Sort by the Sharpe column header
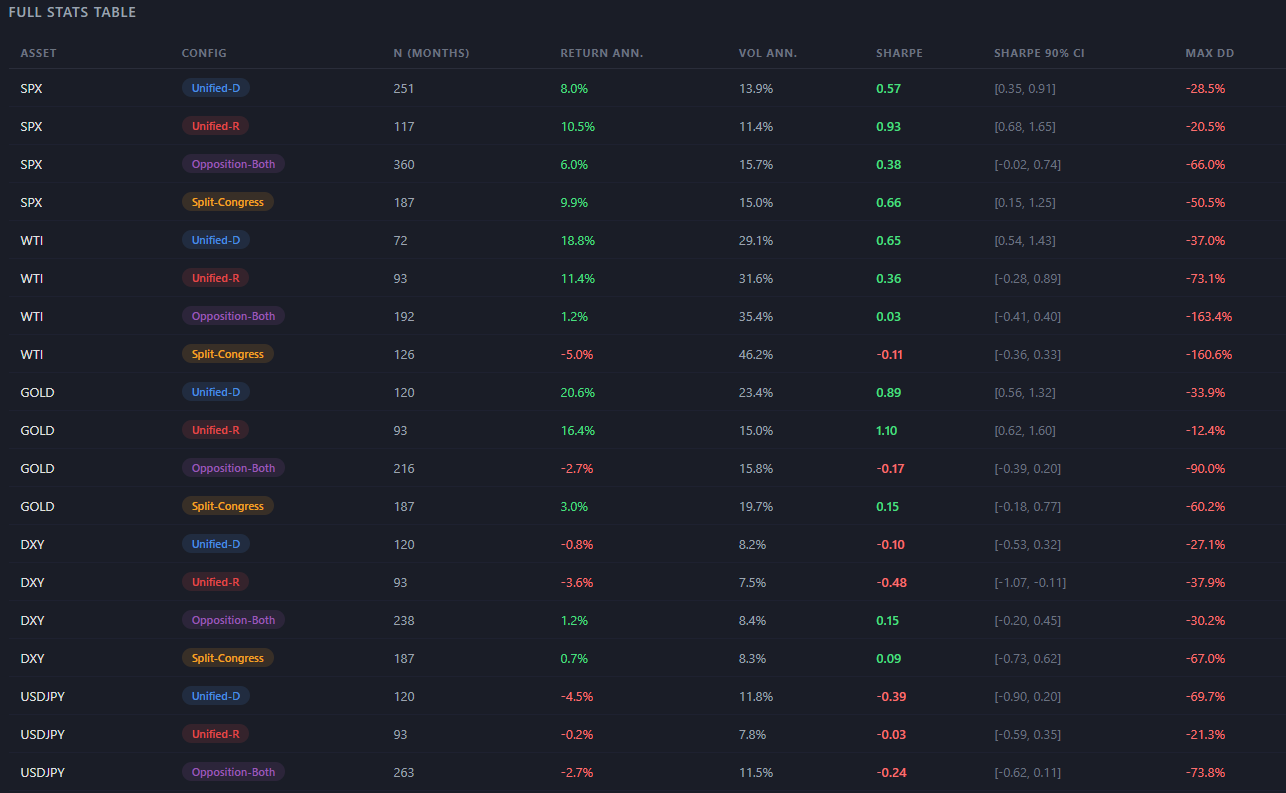The image size is (1286, 793). (x=899, y=53)
